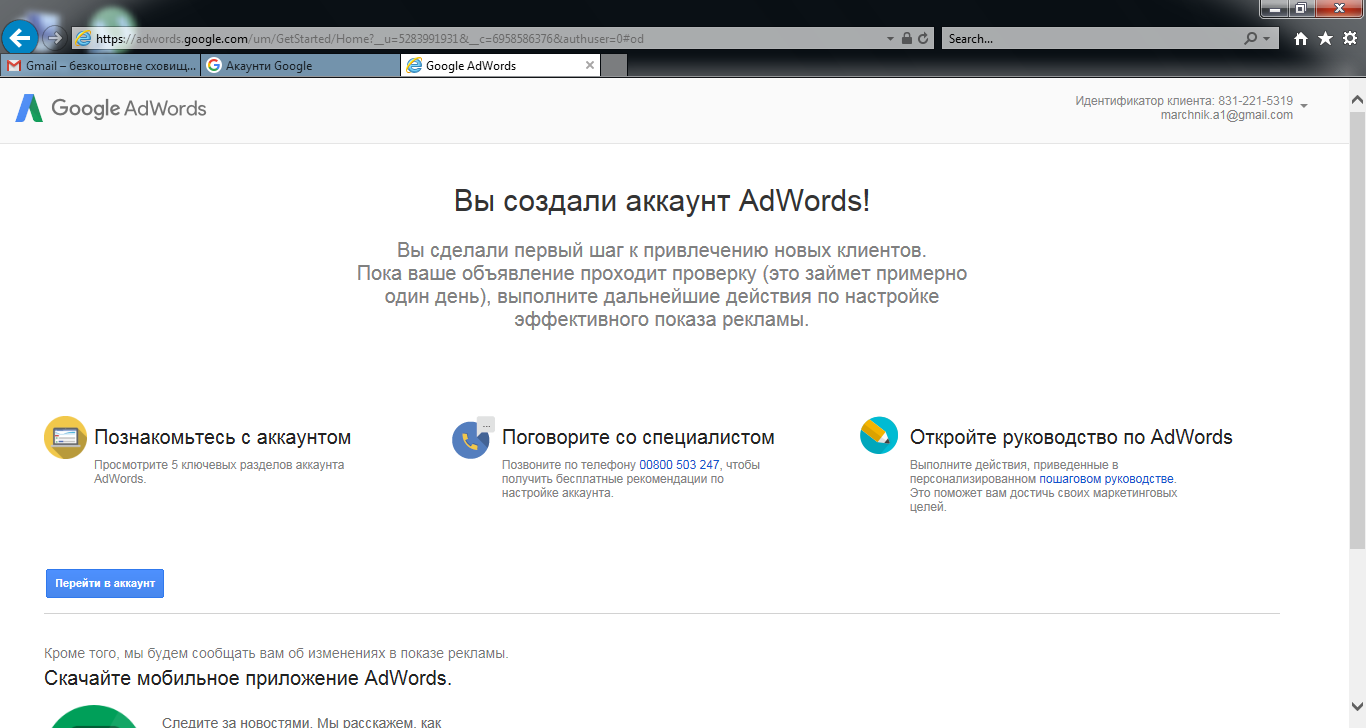View the security lock icon in address bar
This screenshot has height=728, width=1366.
coord(906,39)
